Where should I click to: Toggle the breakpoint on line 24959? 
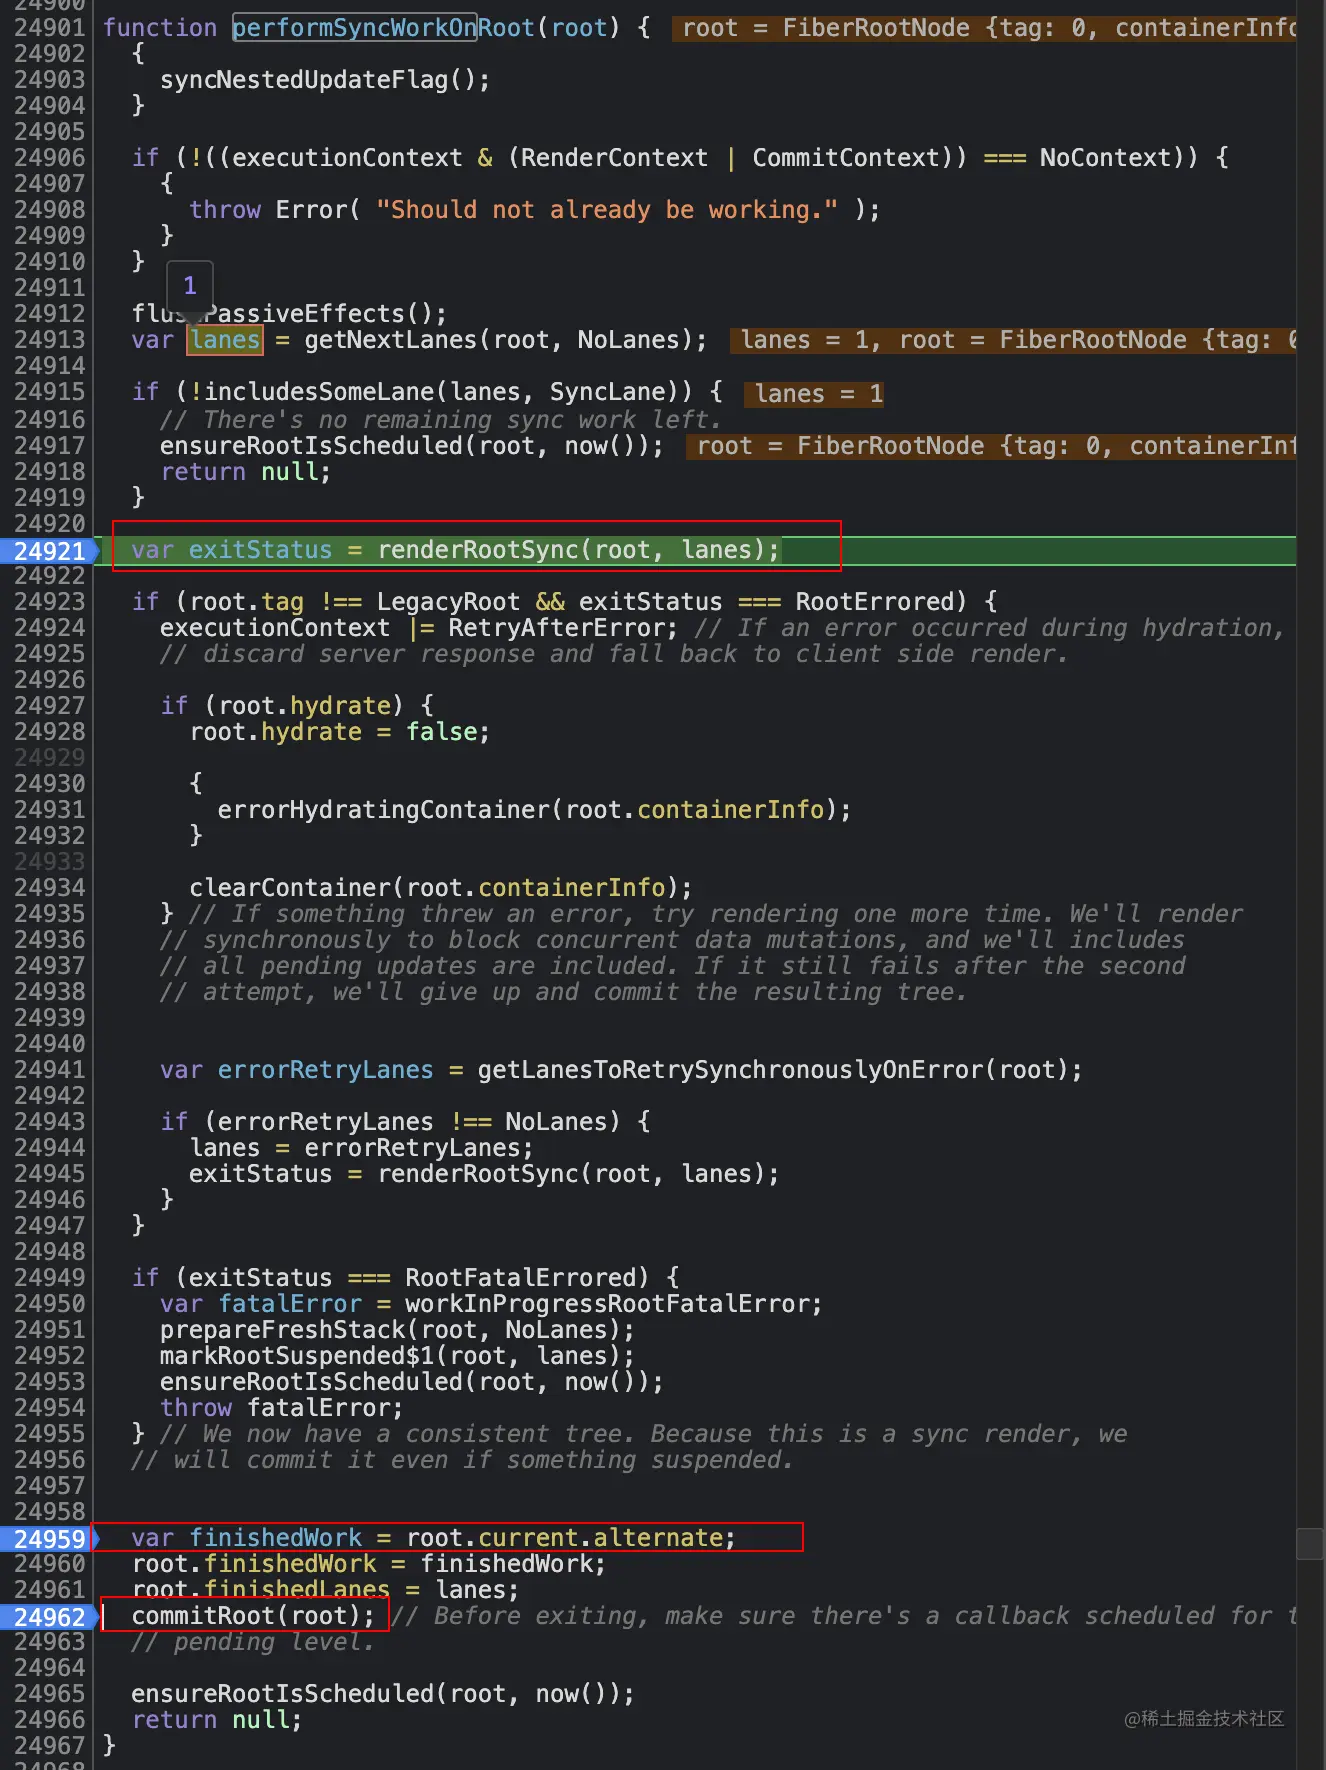click(50, 1539)
